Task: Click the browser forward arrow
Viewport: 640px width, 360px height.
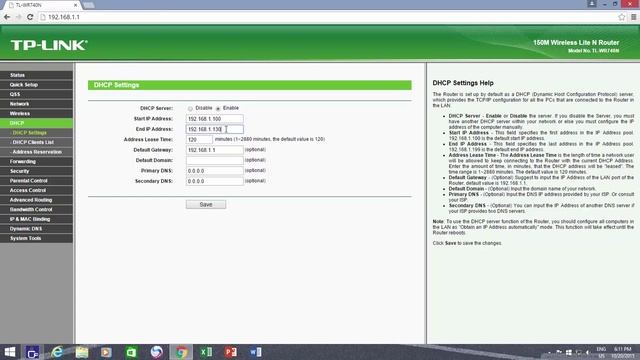Action: (x=18, y=17)
